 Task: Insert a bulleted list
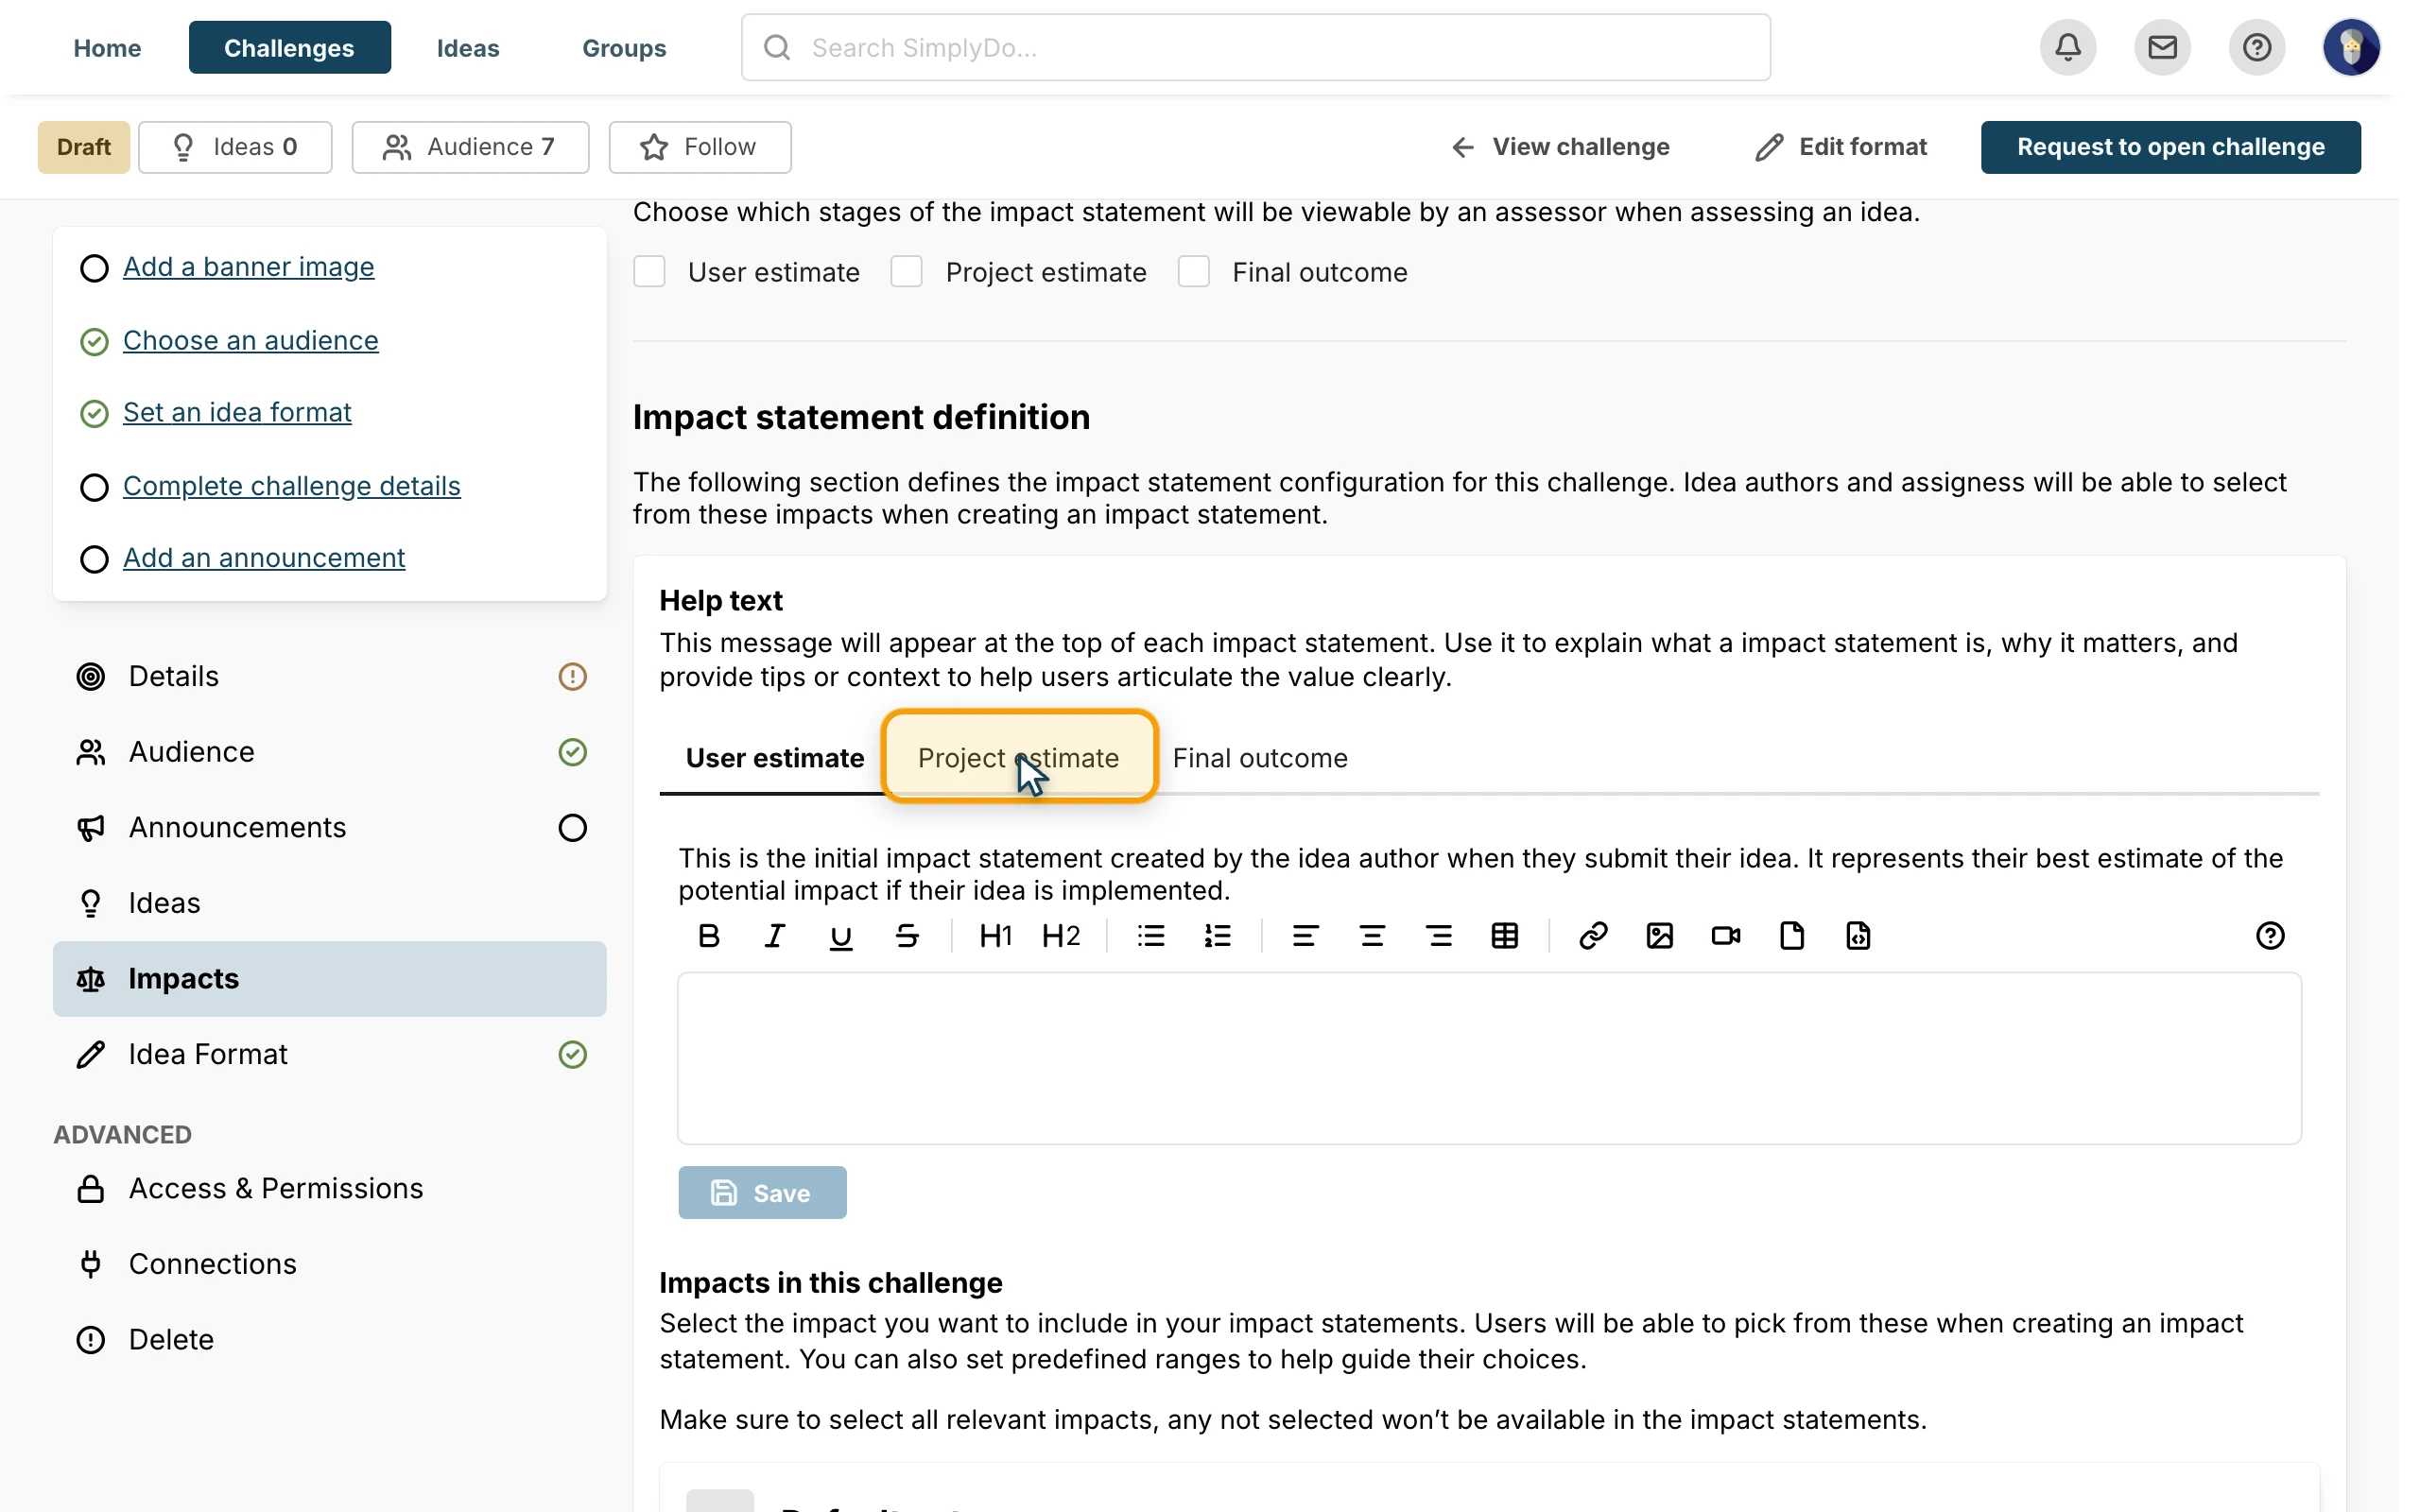coord(1151,936)
